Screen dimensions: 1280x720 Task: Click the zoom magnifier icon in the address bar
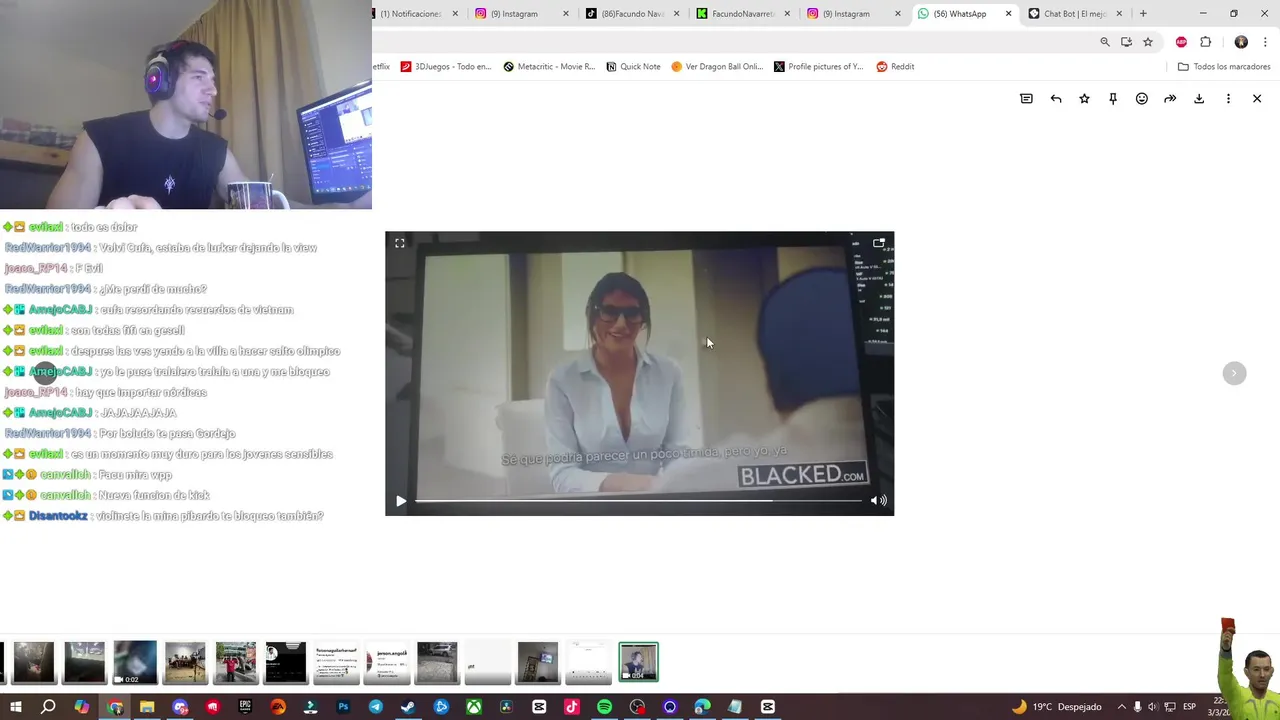(1105, 42)
